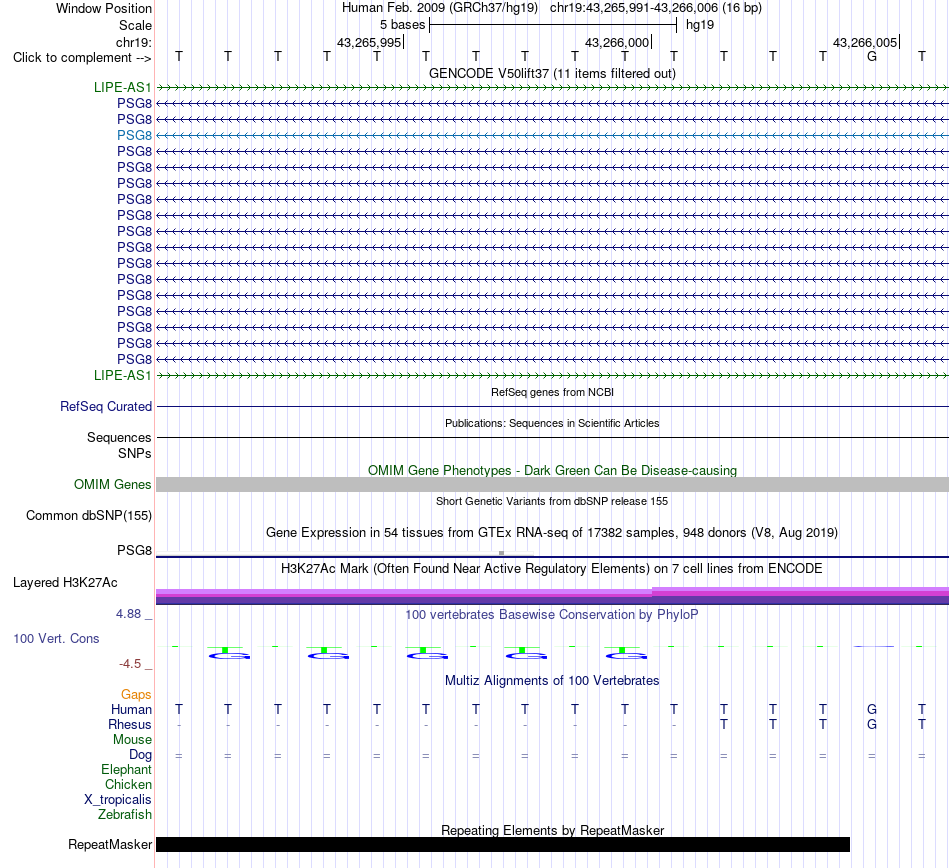Select the Rhesus alignment row label
Viewport: 950px width, 868px height.
130,724
